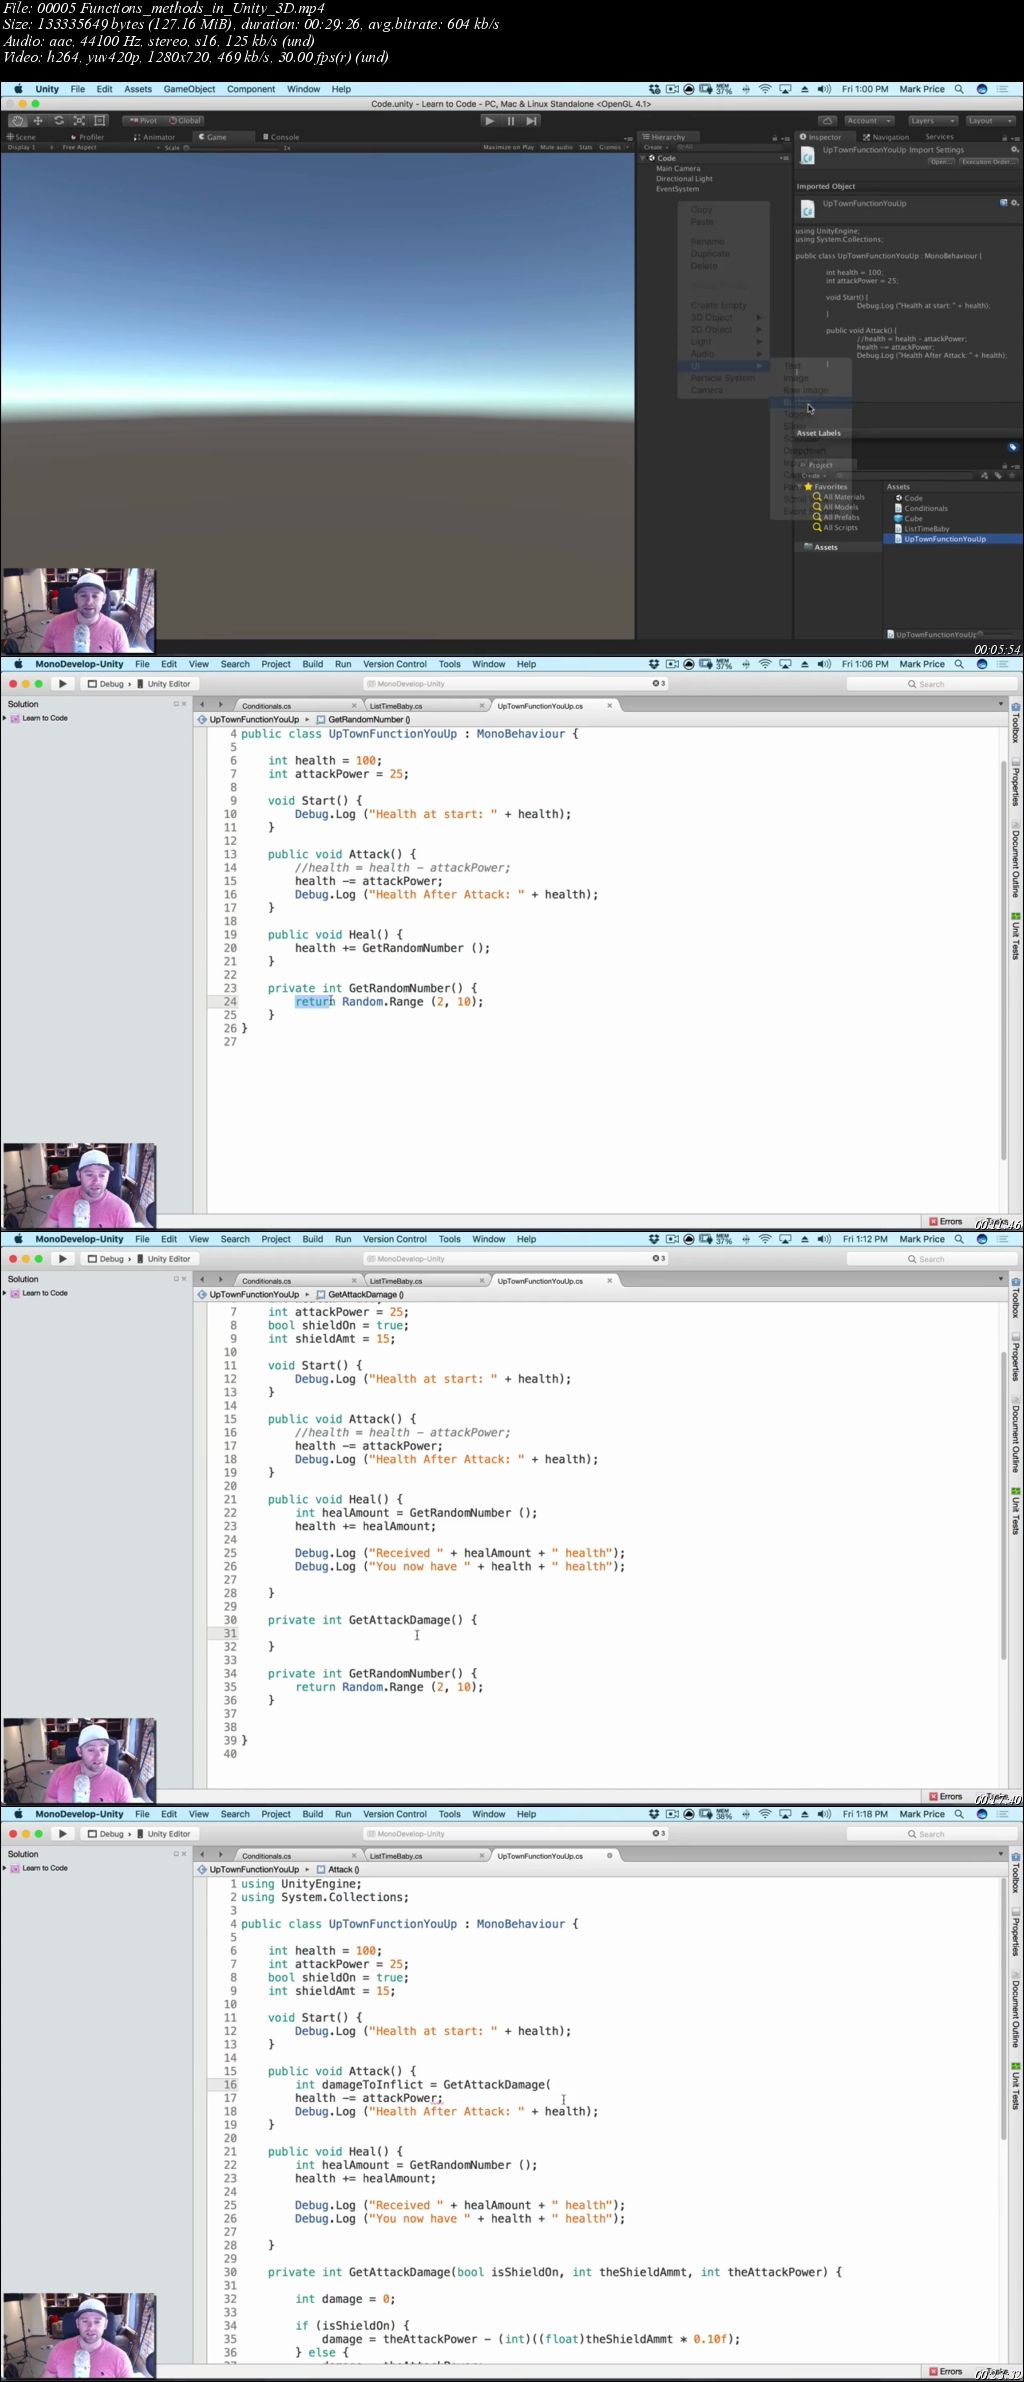Switch to the Profiler tab in Unity
1024x2382 pixels.
coord(88,137)
